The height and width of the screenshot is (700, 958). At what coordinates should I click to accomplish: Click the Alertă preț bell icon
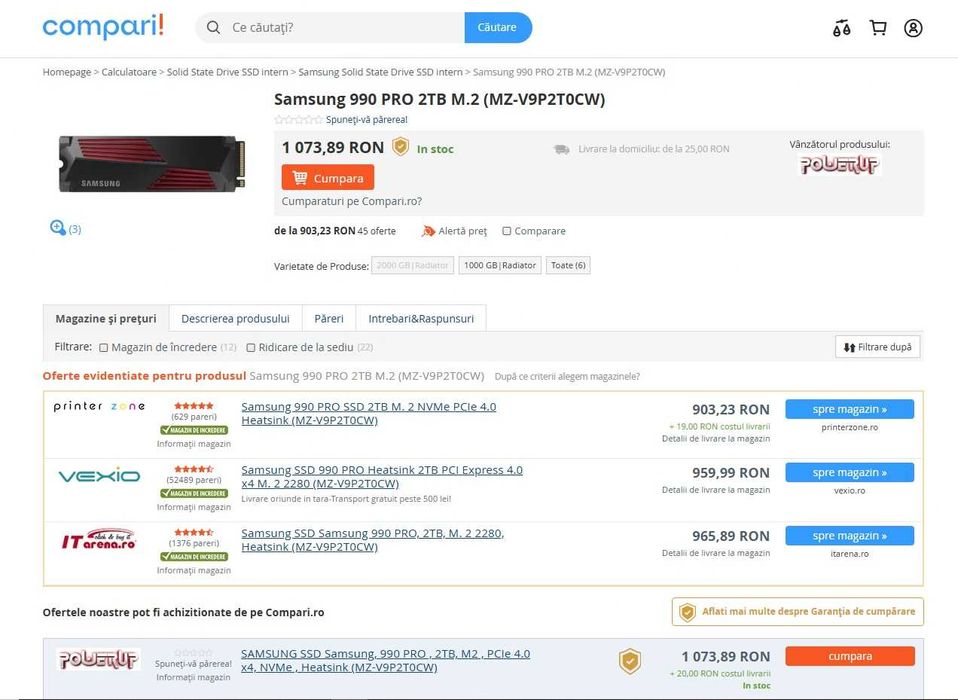pyautogui.click(x=428, y=231)
